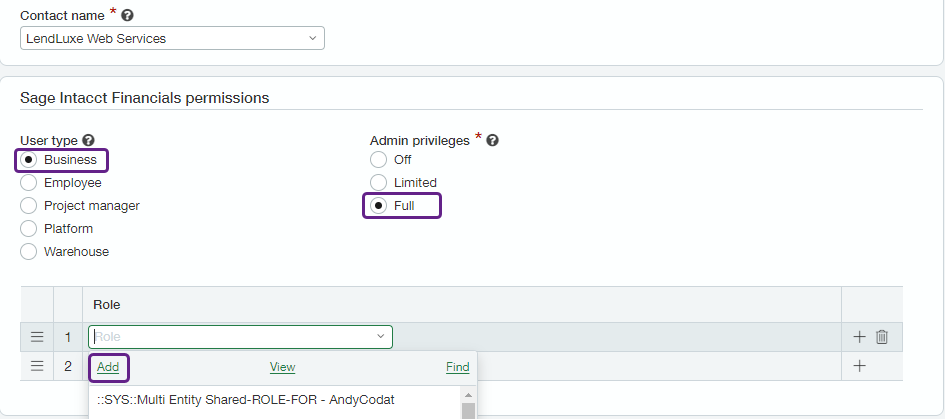Viewport: 945px width, 419px height.
Task: Click the Find link in role dropdown
Action: [x=457, y=367]
